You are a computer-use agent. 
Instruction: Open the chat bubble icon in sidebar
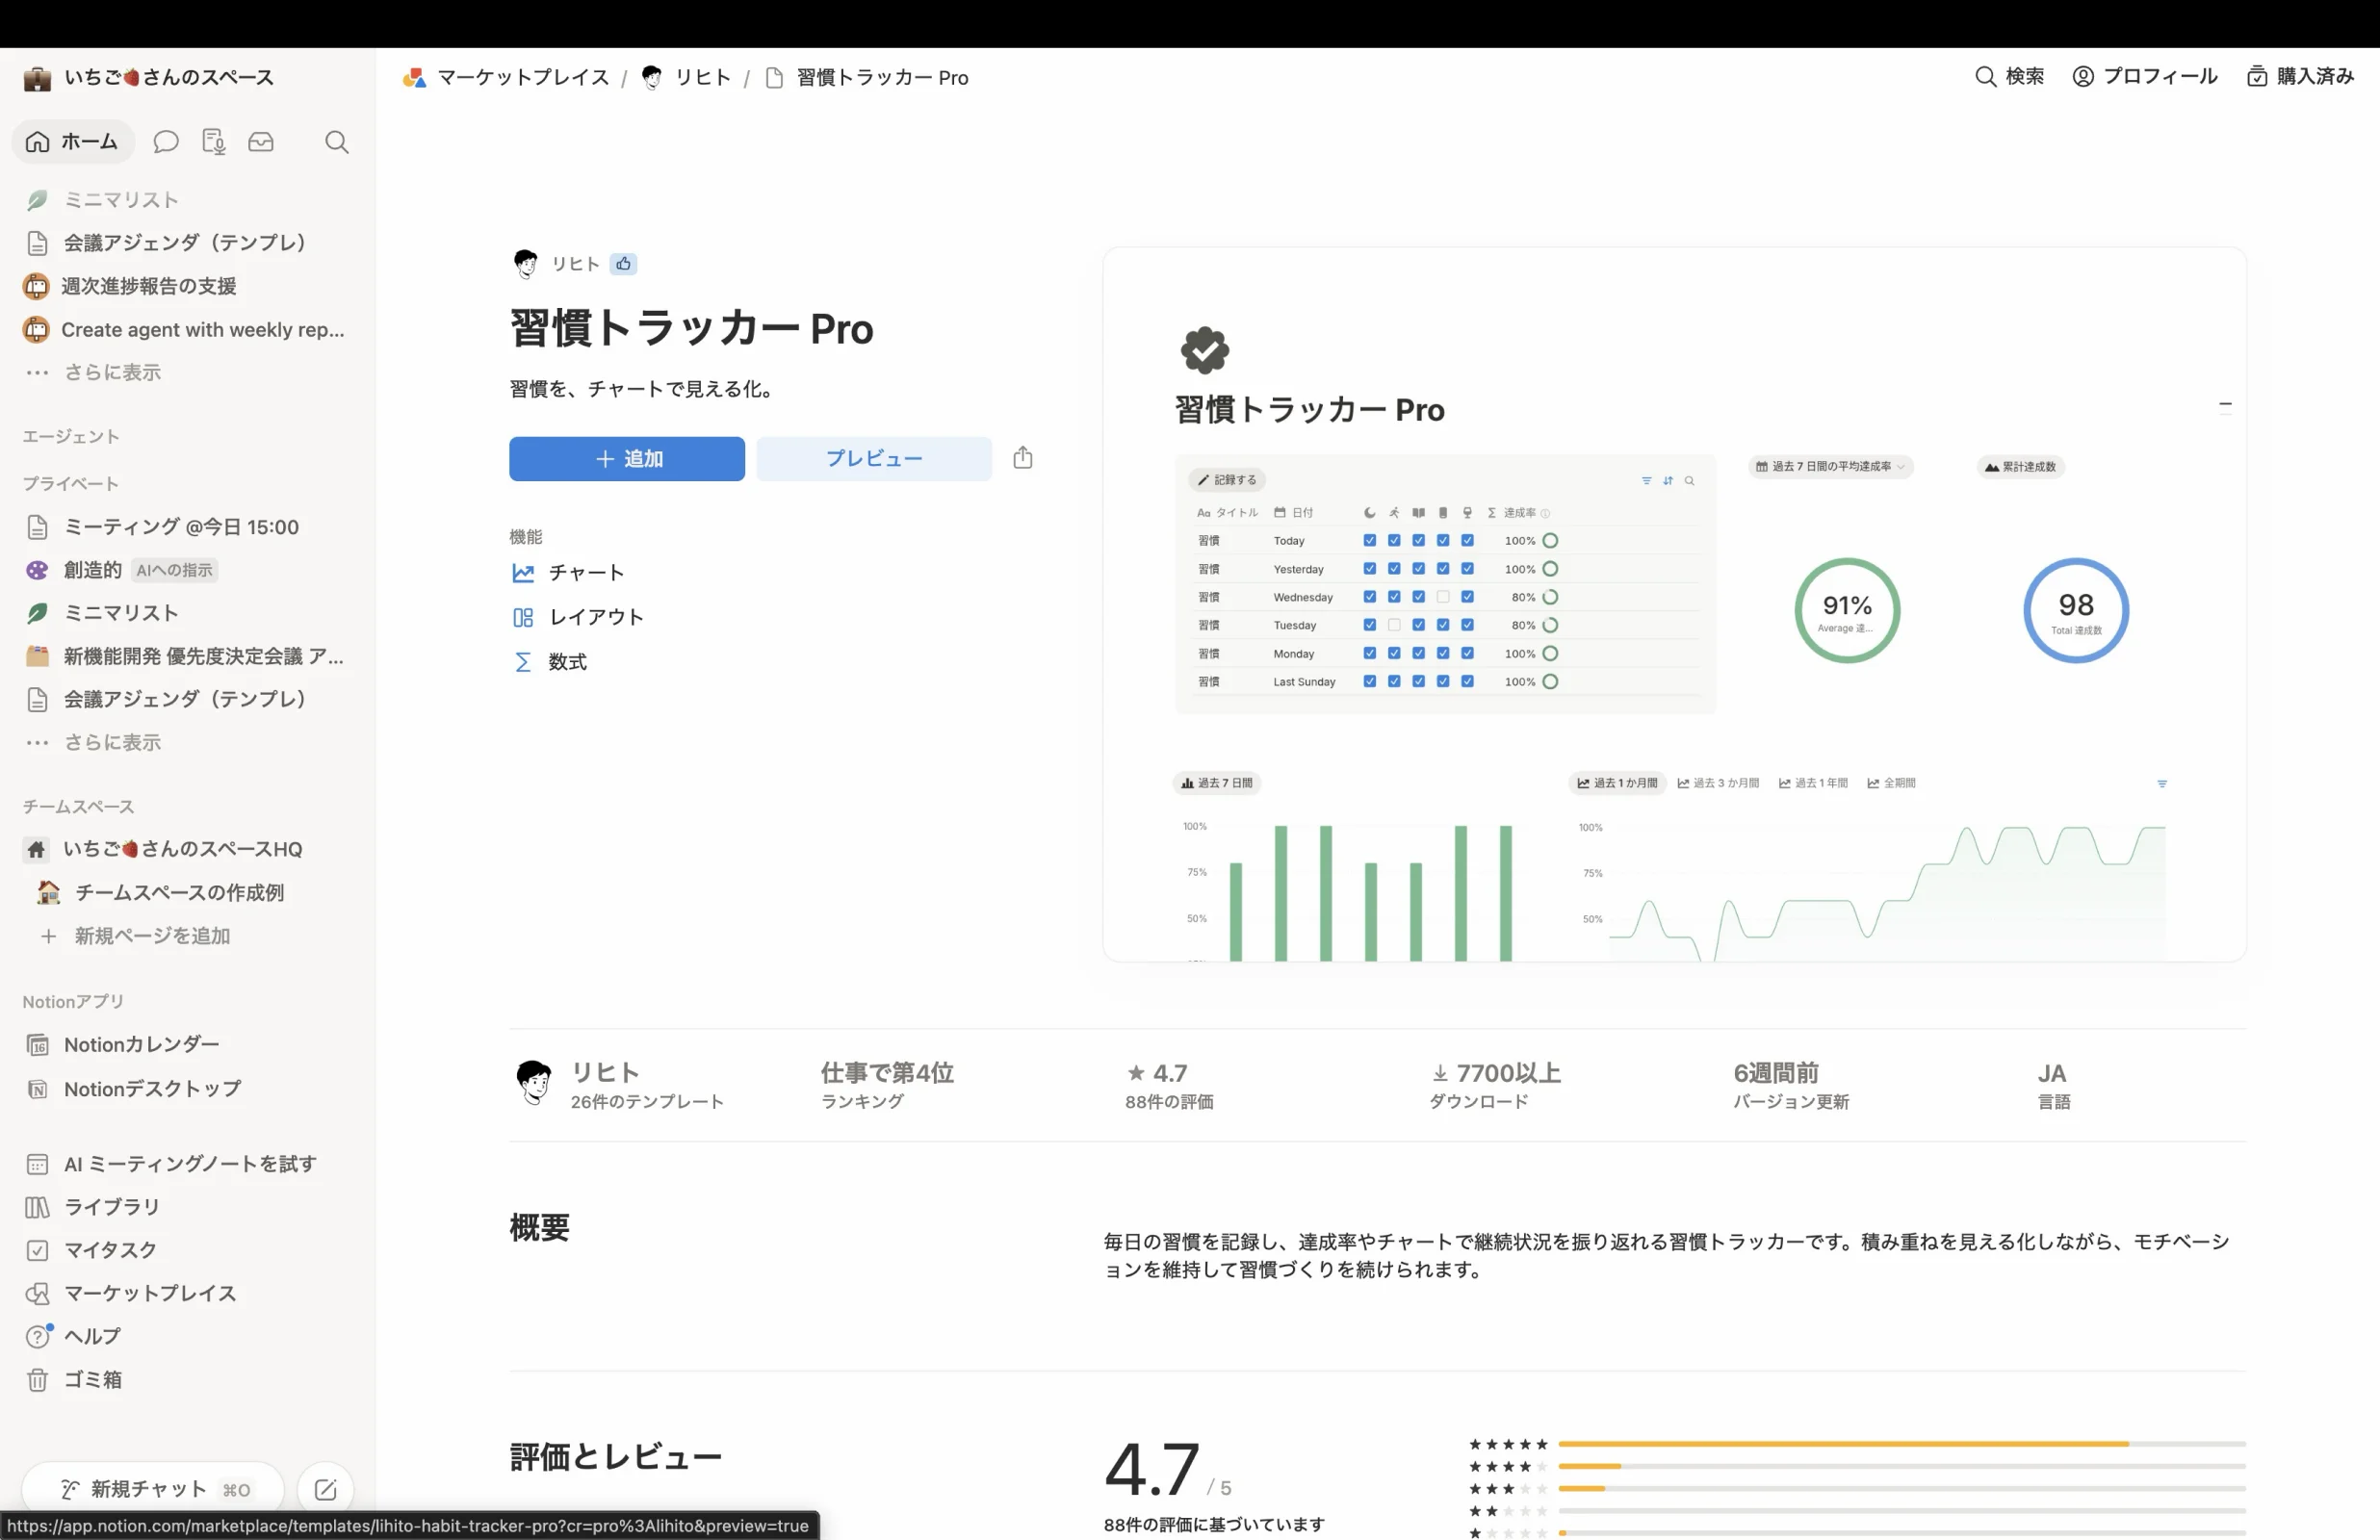166,142
